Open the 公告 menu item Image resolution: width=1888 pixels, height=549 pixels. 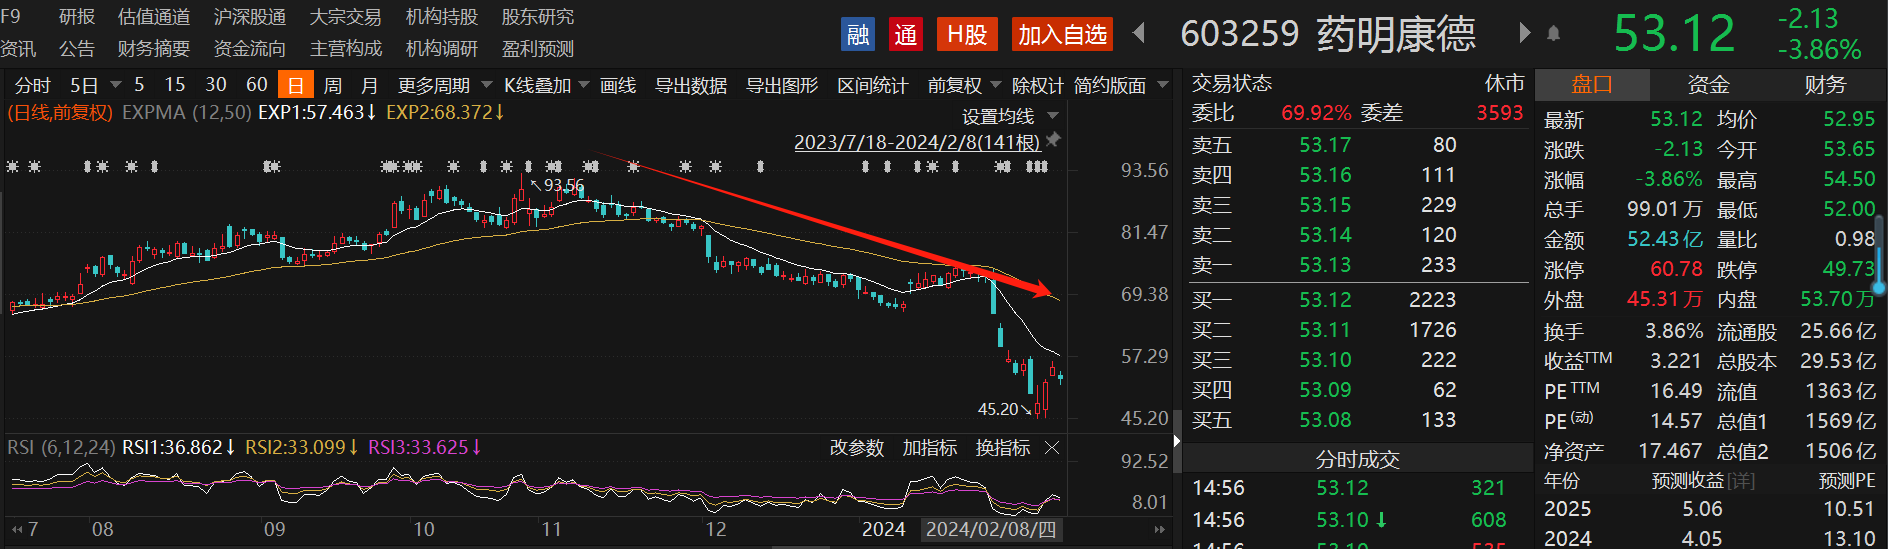point(77,48)
